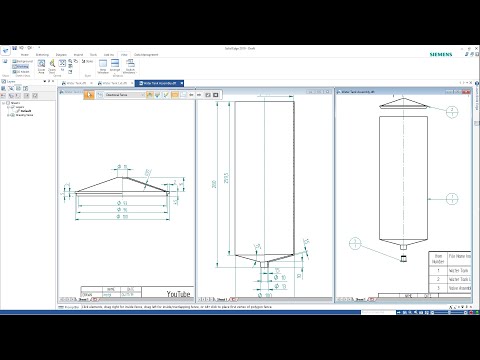Click the fourth Layers panel toolbar icon

[26, 88]
